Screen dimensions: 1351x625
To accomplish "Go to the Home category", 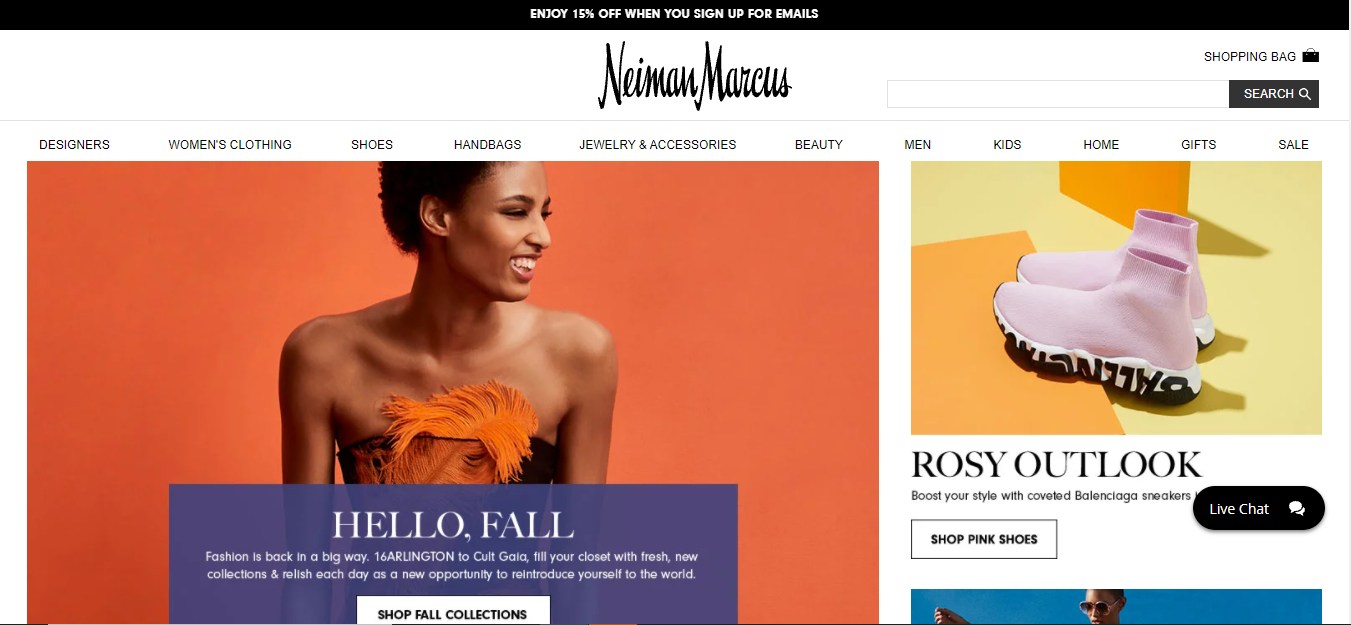I will [x=1101, y=145].
